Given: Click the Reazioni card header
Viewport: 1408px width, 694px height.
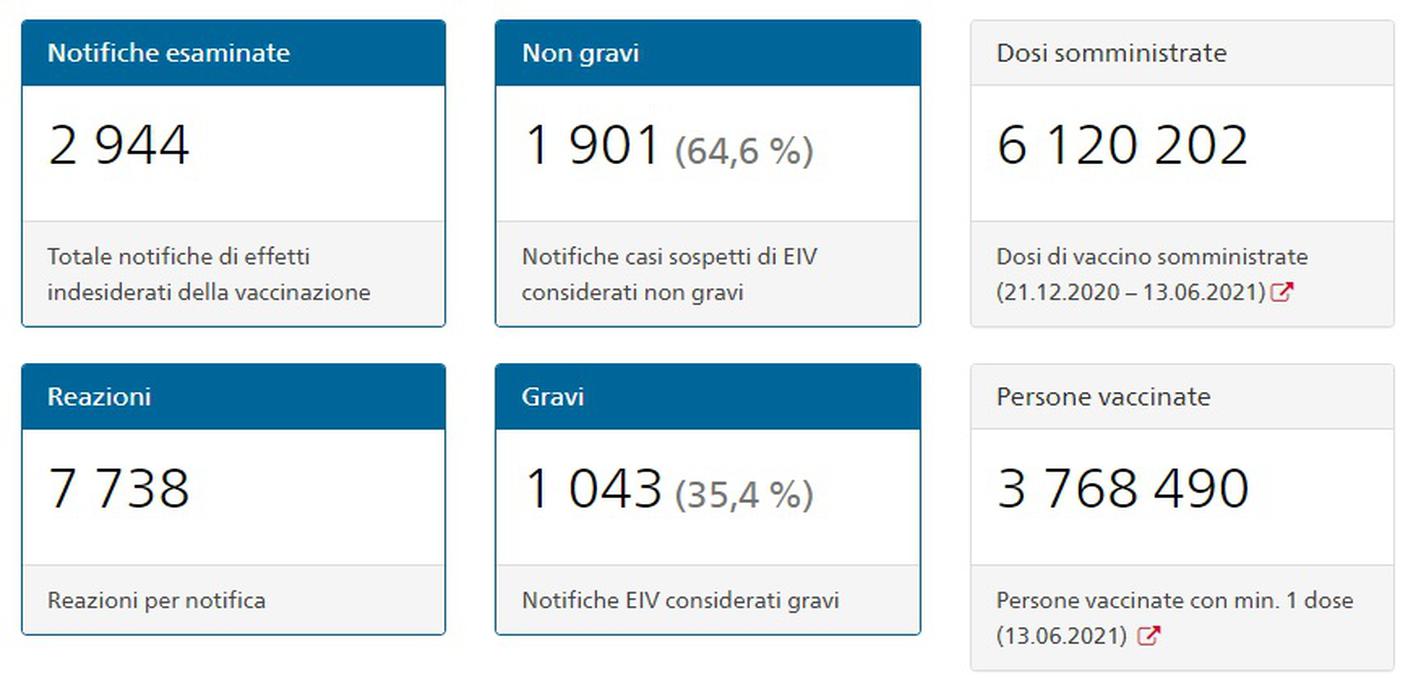Looking at the screenshot, I should [233, 397].
